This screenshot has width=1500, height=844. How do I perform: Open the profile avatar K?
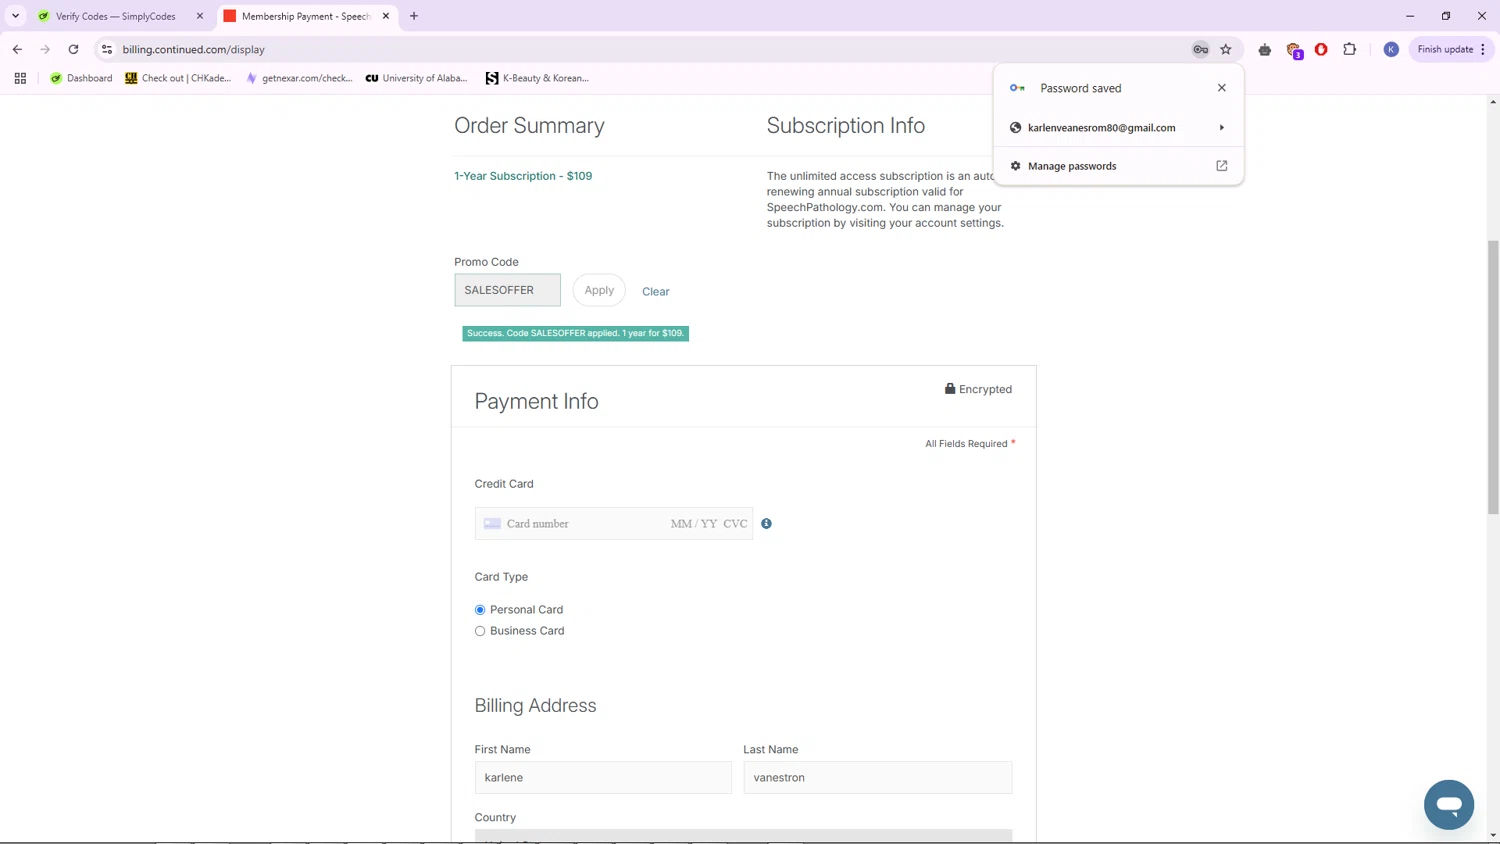click(1391, 49)
